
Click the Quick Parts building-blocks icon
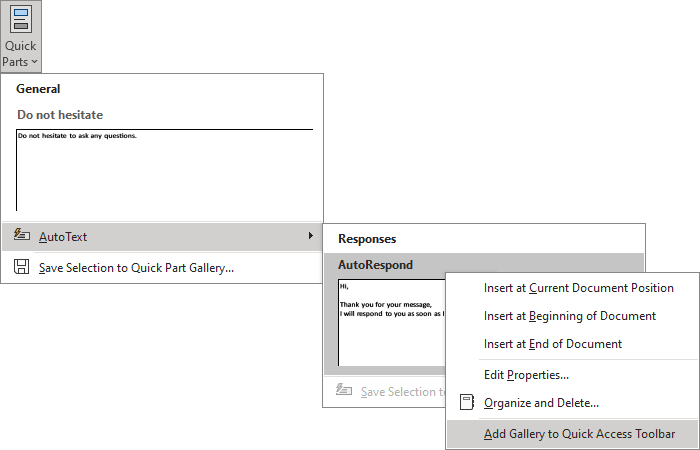(21, 18)
